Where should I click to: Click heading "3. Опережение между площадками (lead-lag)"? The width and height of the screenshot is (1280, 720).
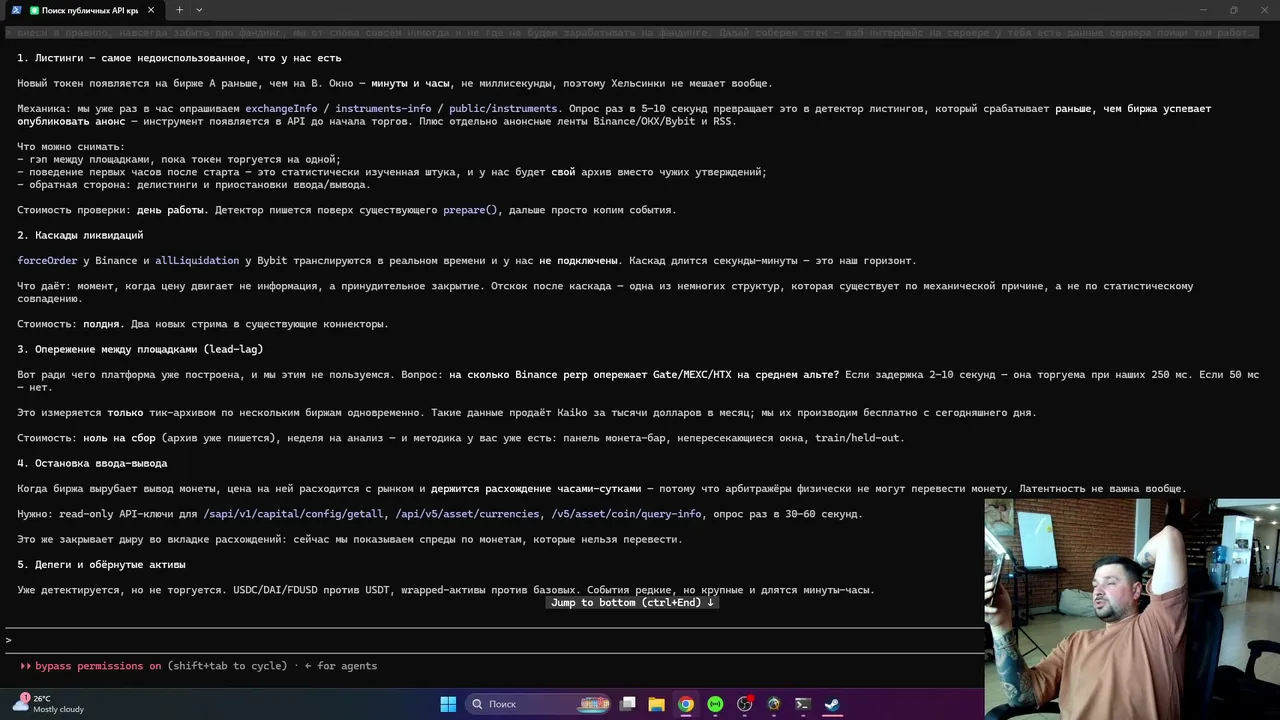140,349
